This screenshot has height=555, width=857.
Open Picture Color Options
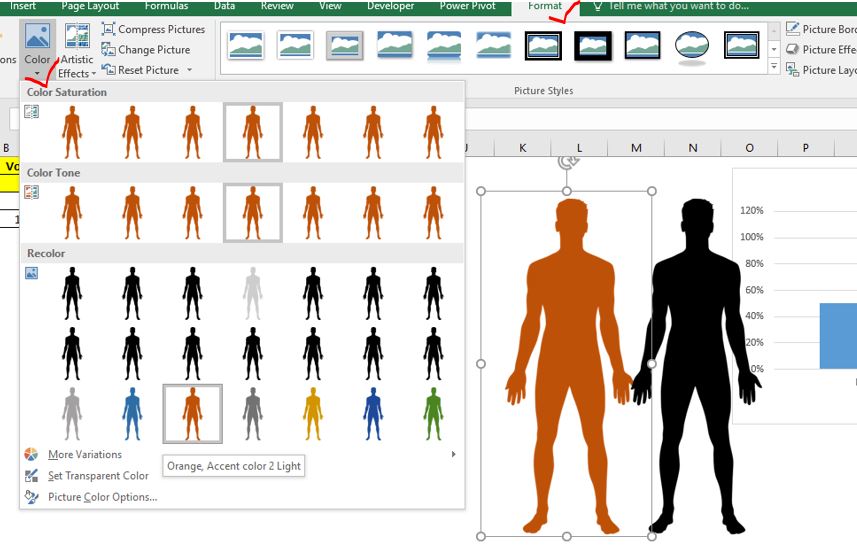pos(102,497)
